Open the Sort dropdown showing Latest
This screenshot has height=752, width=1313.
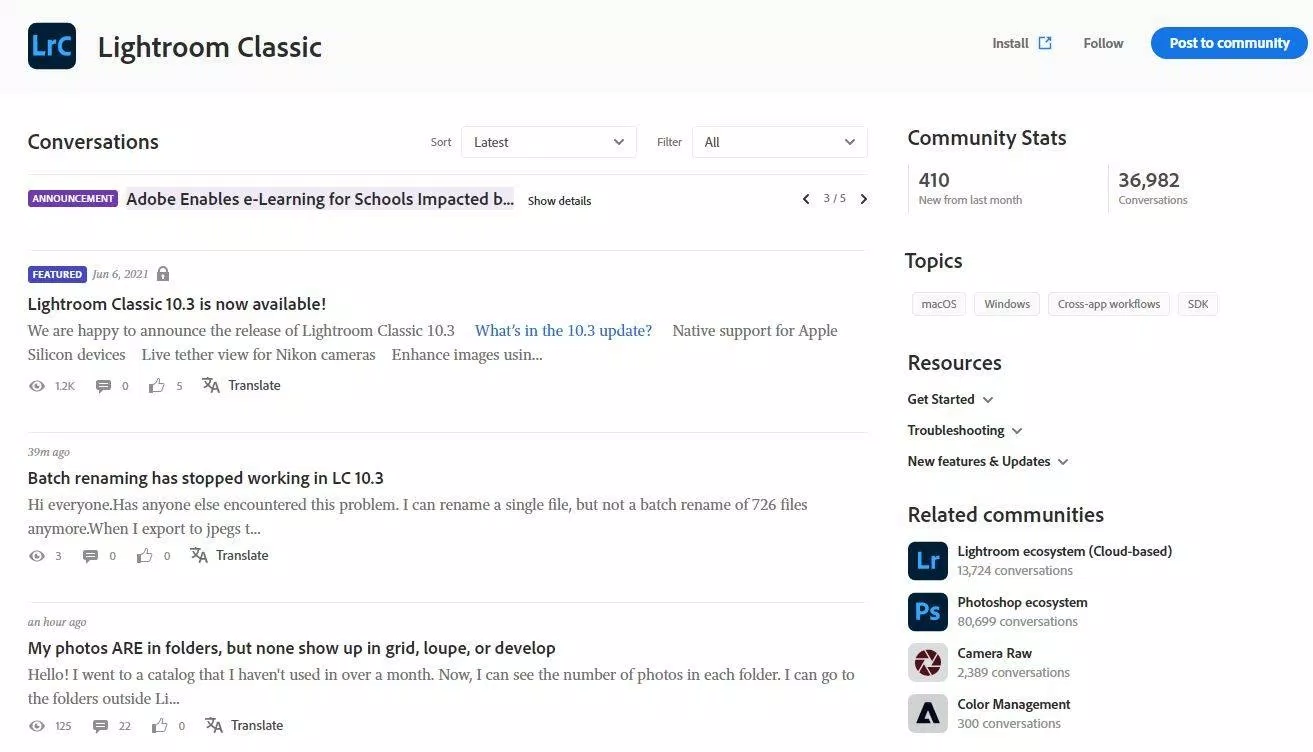tap(548, 142)
